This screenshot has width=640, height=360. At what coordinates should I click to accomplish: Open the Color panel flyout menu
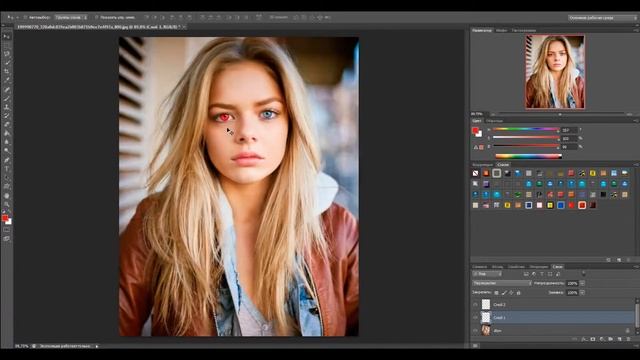tap(636, 121)
